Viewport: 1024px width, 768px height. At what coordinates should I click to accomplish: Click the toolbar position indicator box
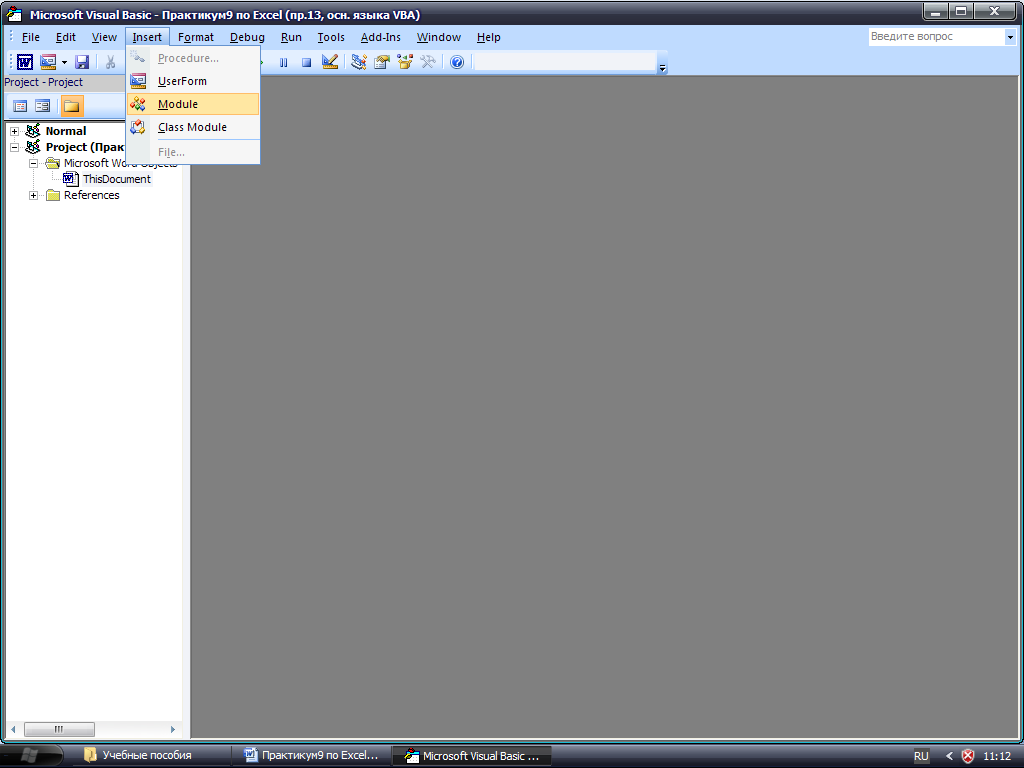(x=565, y=62)
